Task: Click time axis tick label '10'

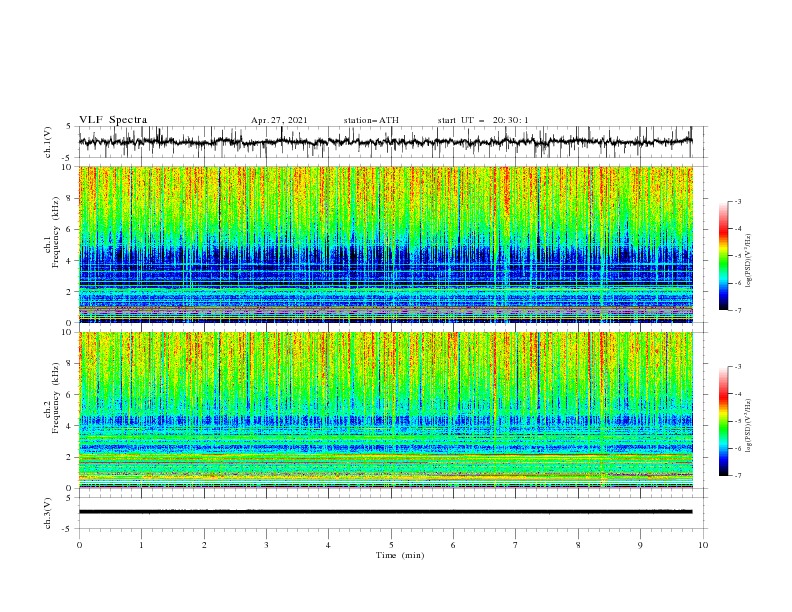Action: (703, 545)
